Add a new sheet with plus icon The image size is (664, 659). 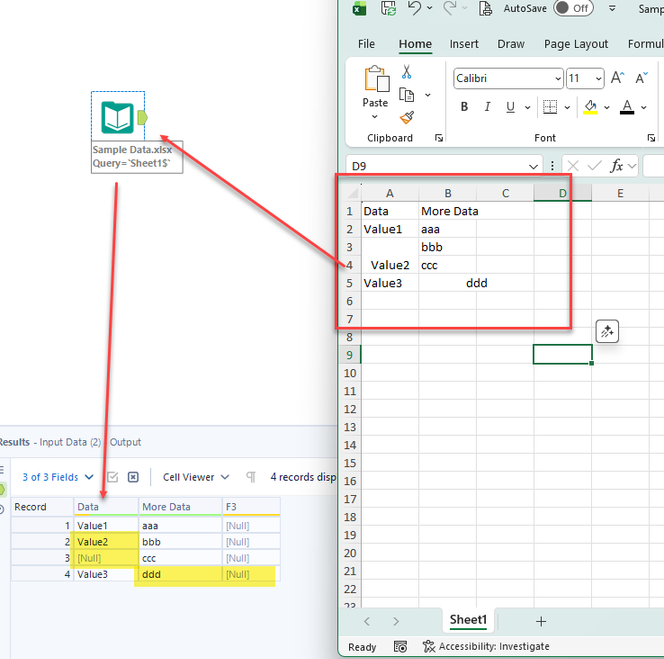pyautogui.click(x=541, y=621)
